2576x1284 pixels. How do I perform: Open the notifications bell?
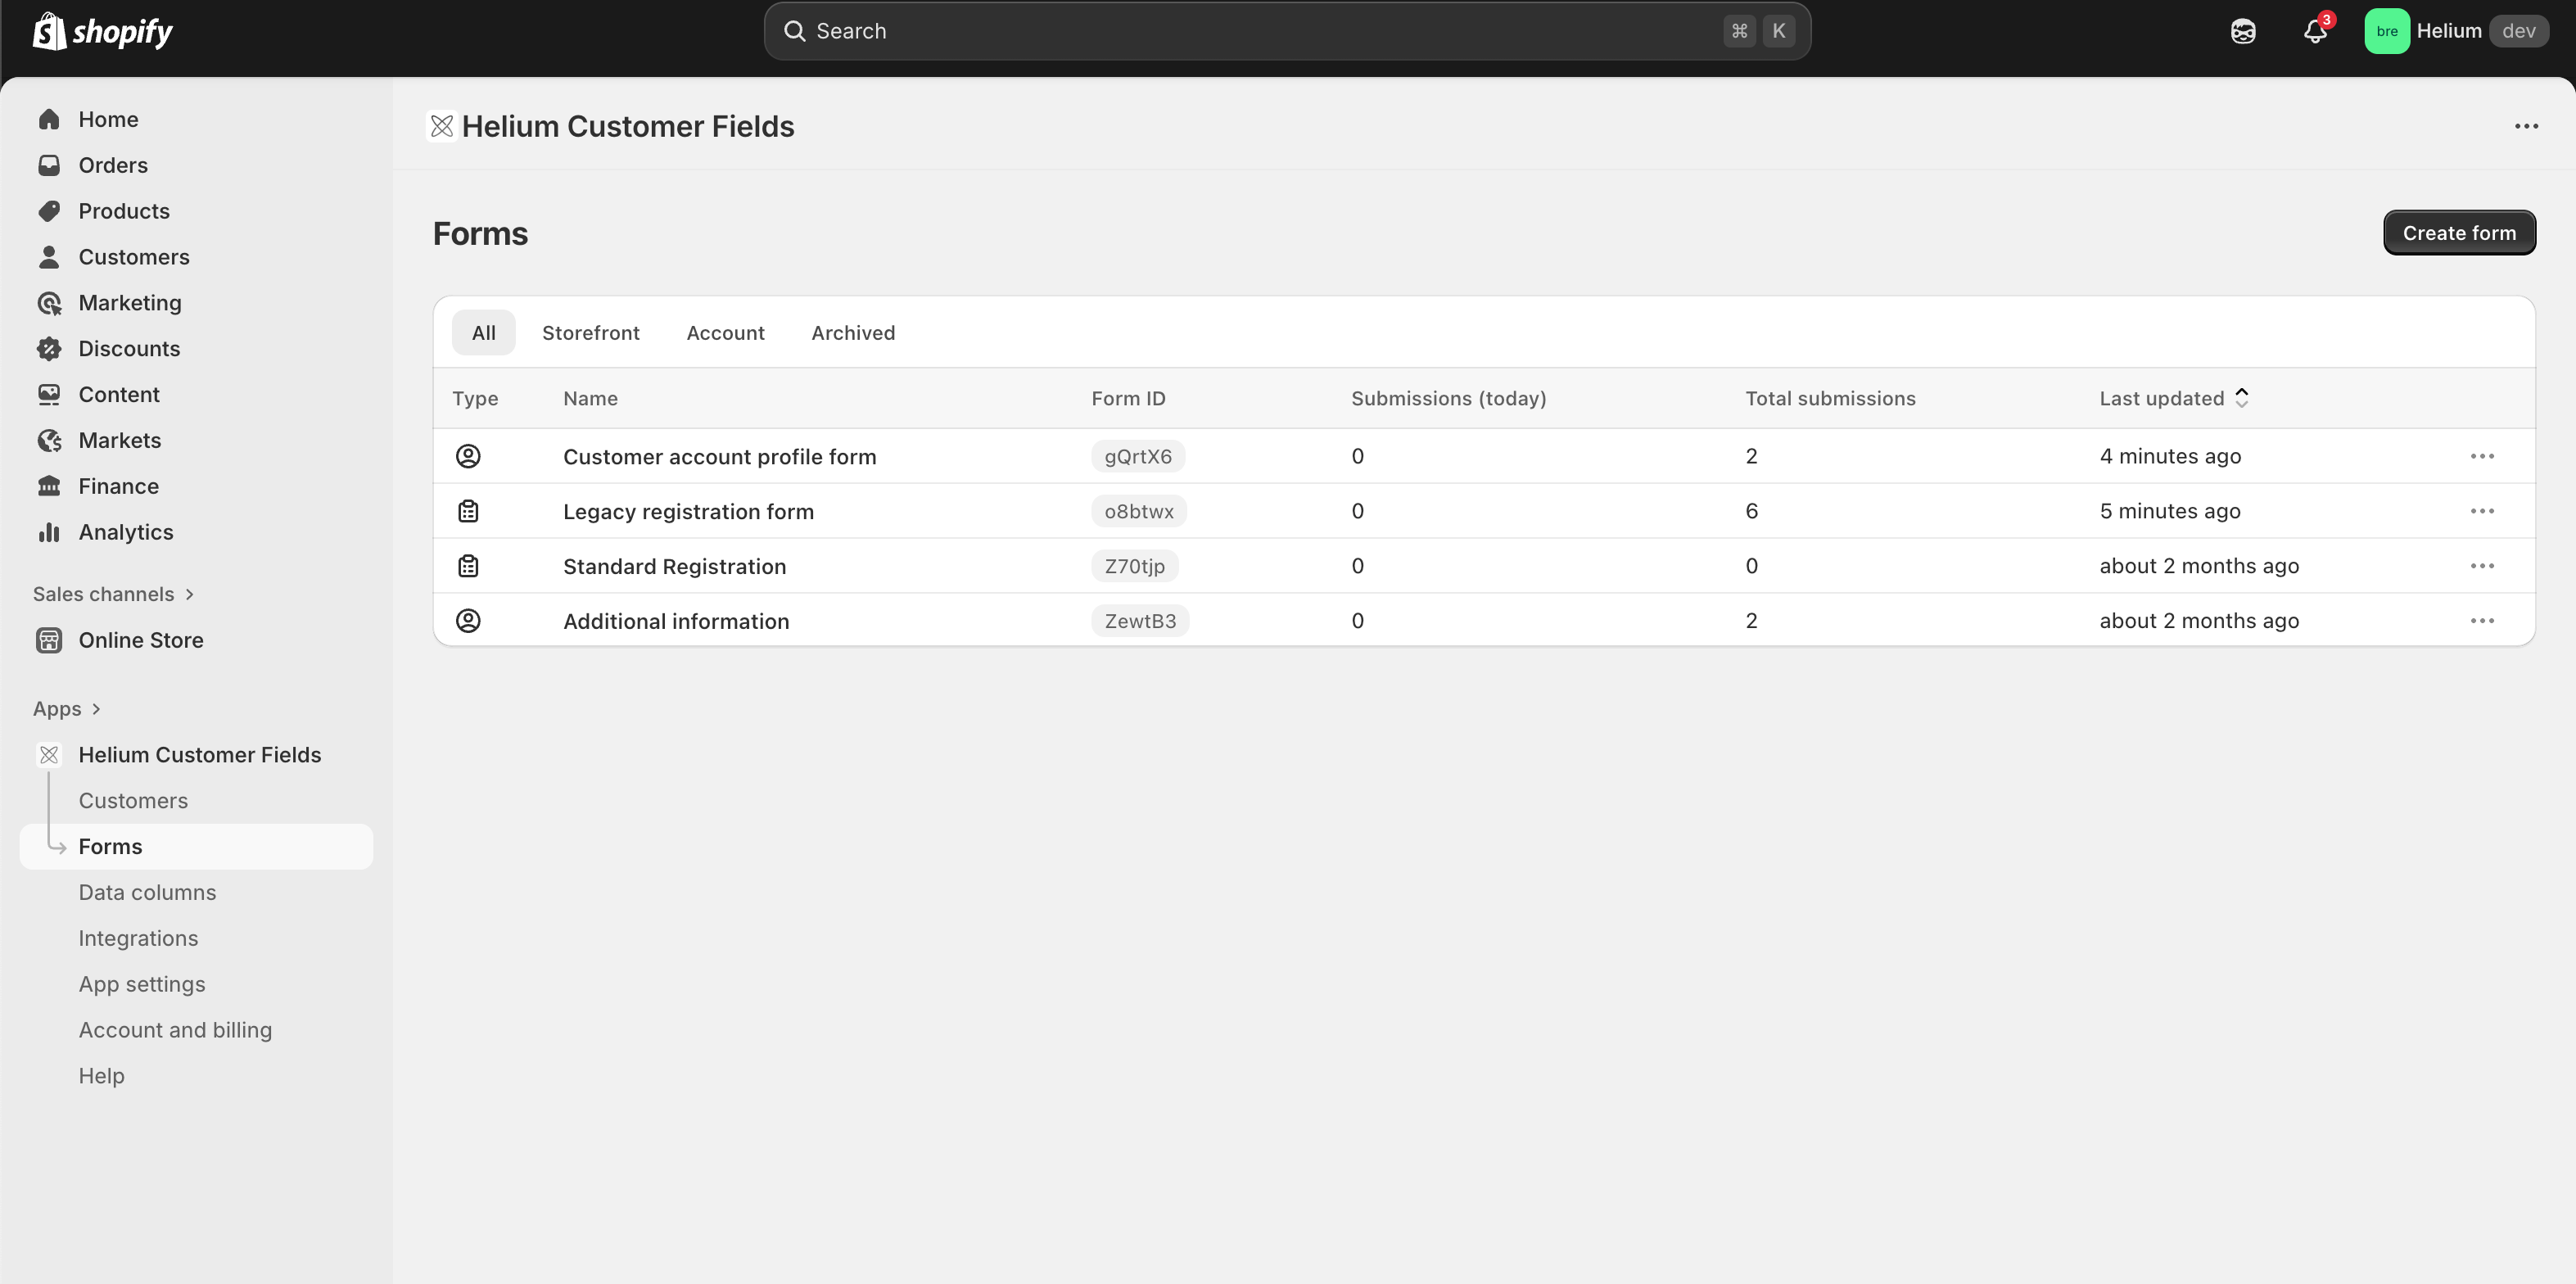2315,31
